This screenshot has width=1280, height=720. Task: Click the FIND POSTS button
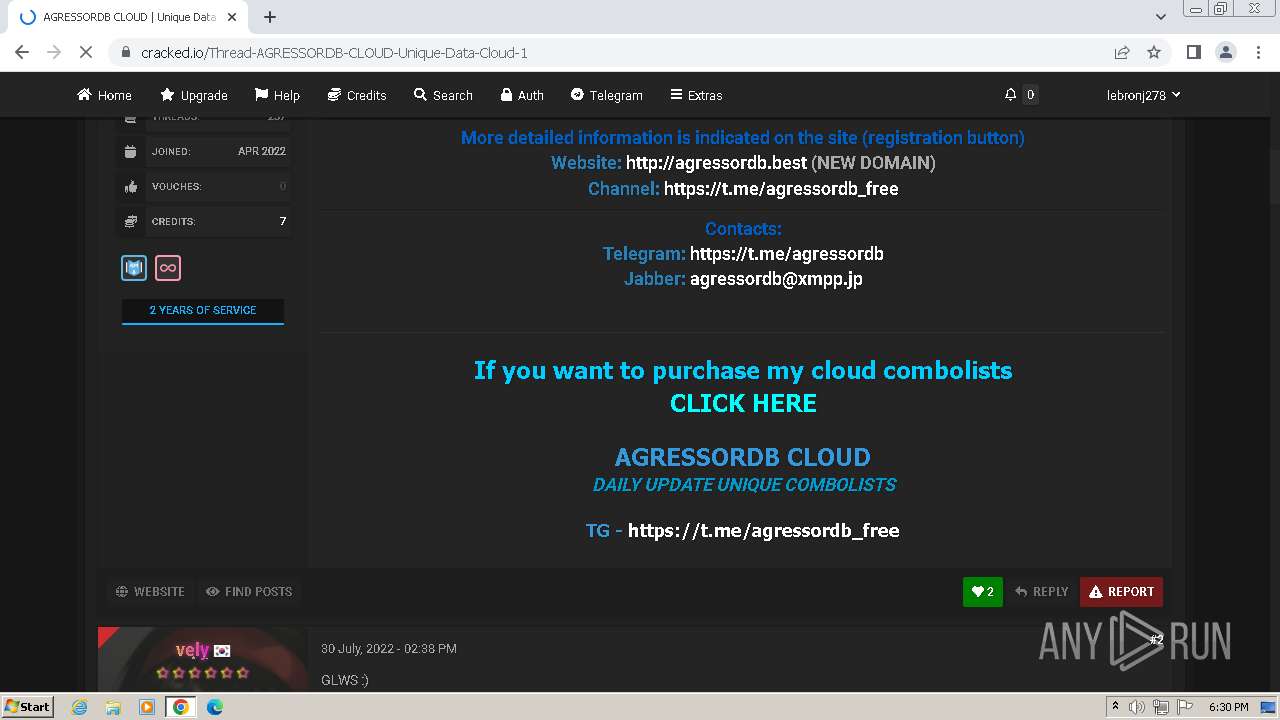249,592
